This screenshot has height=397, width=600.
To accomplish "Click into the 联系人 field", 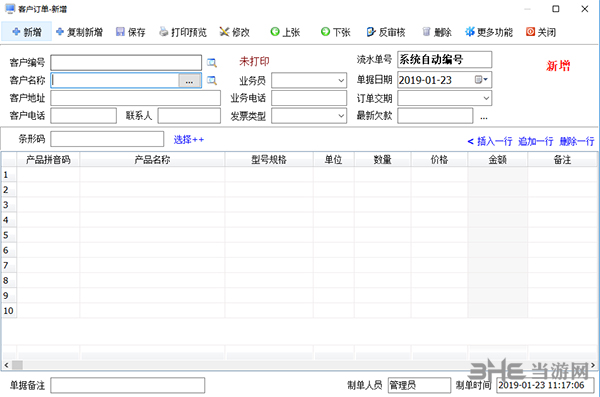I will point(189,116).
